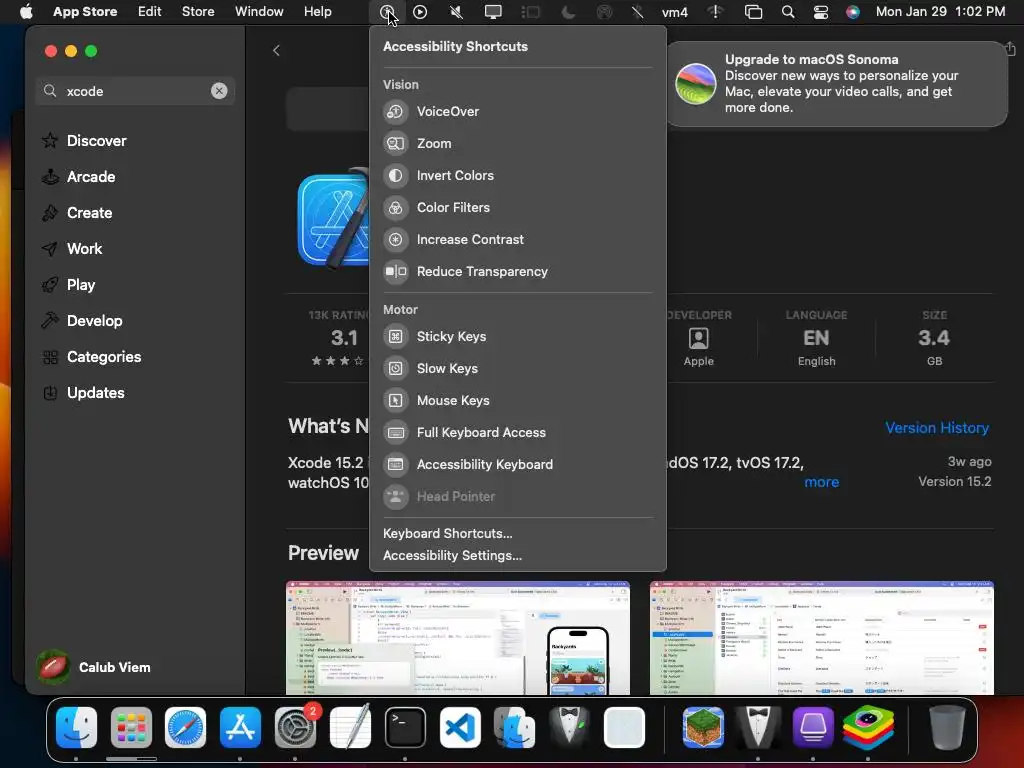The image size is (1024, 768).
Task: Click the display menu bar icon
Action: (493, 12)
